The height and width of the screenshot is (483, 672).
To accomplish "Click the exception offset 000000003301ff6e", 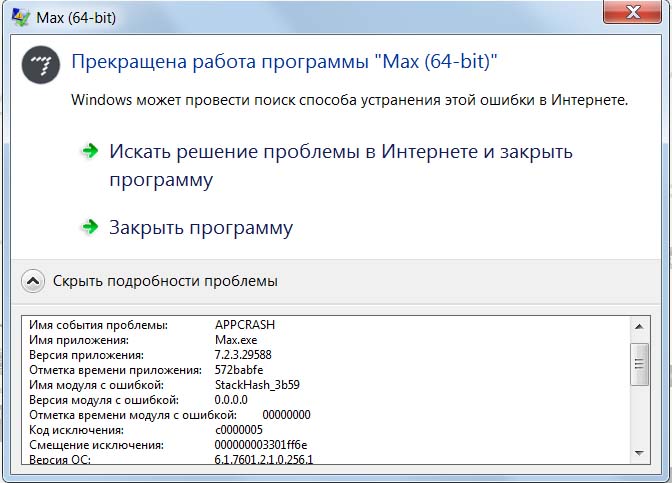I will click(262, 445).
